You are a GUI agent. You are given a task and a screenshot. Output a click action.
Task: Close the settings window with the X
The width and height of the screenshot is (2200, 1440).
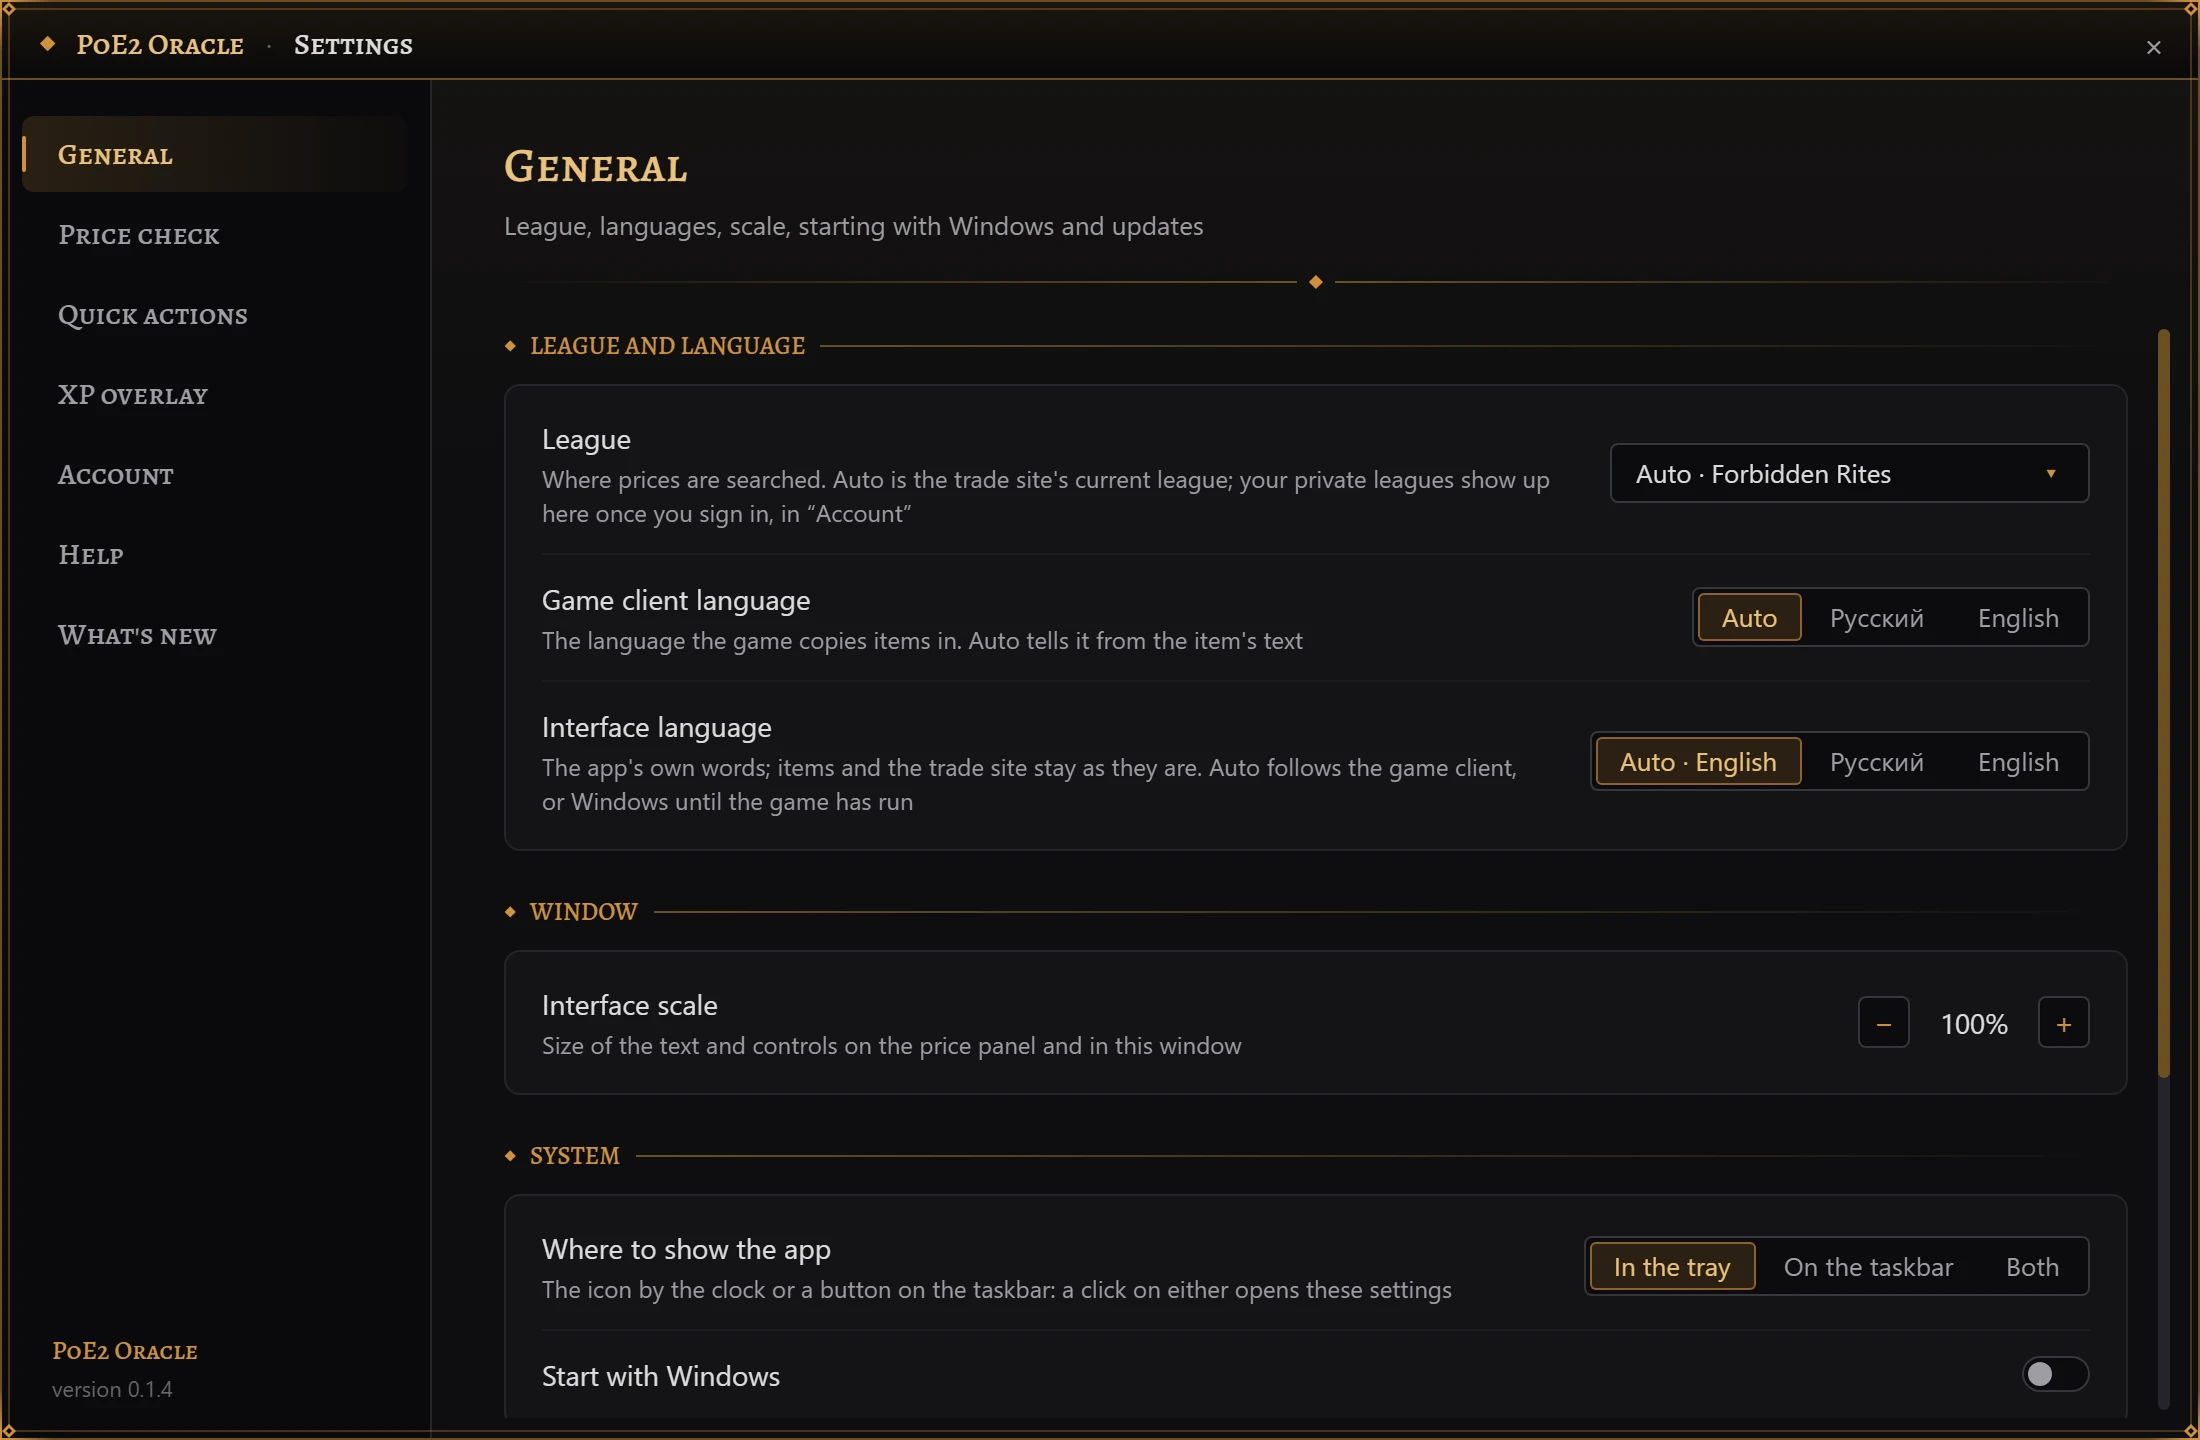pos(2153,47)
